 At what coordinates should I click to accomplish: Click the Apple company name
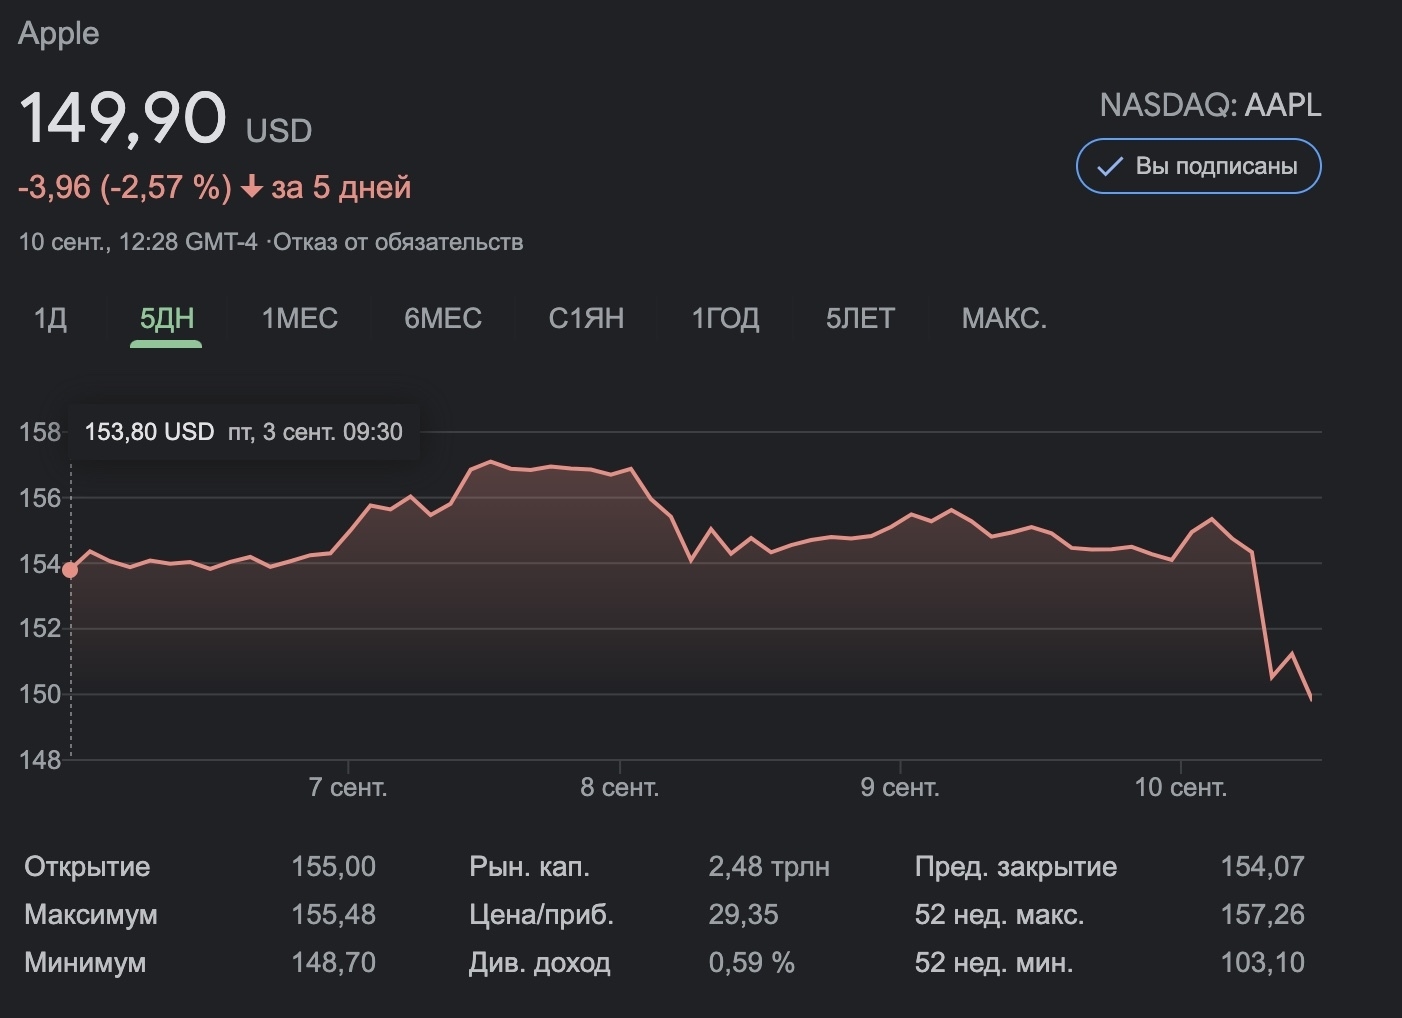point(59,33)
